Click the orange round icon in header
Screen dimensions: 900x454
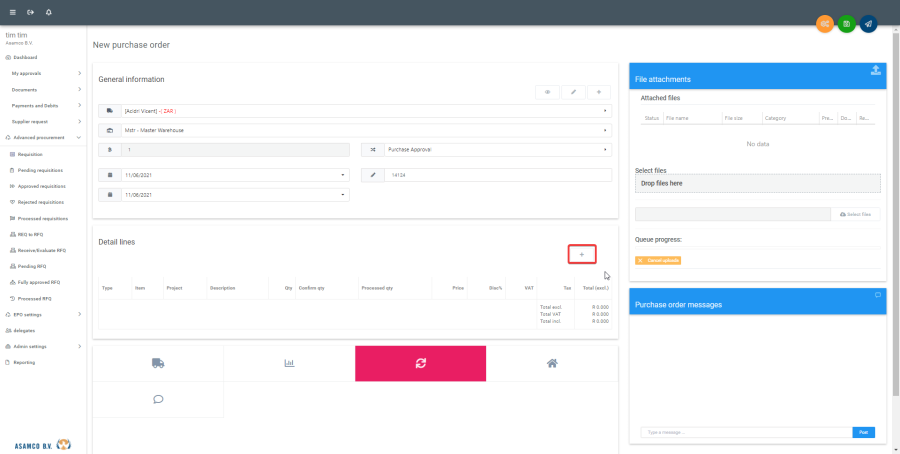click(825, 23)
